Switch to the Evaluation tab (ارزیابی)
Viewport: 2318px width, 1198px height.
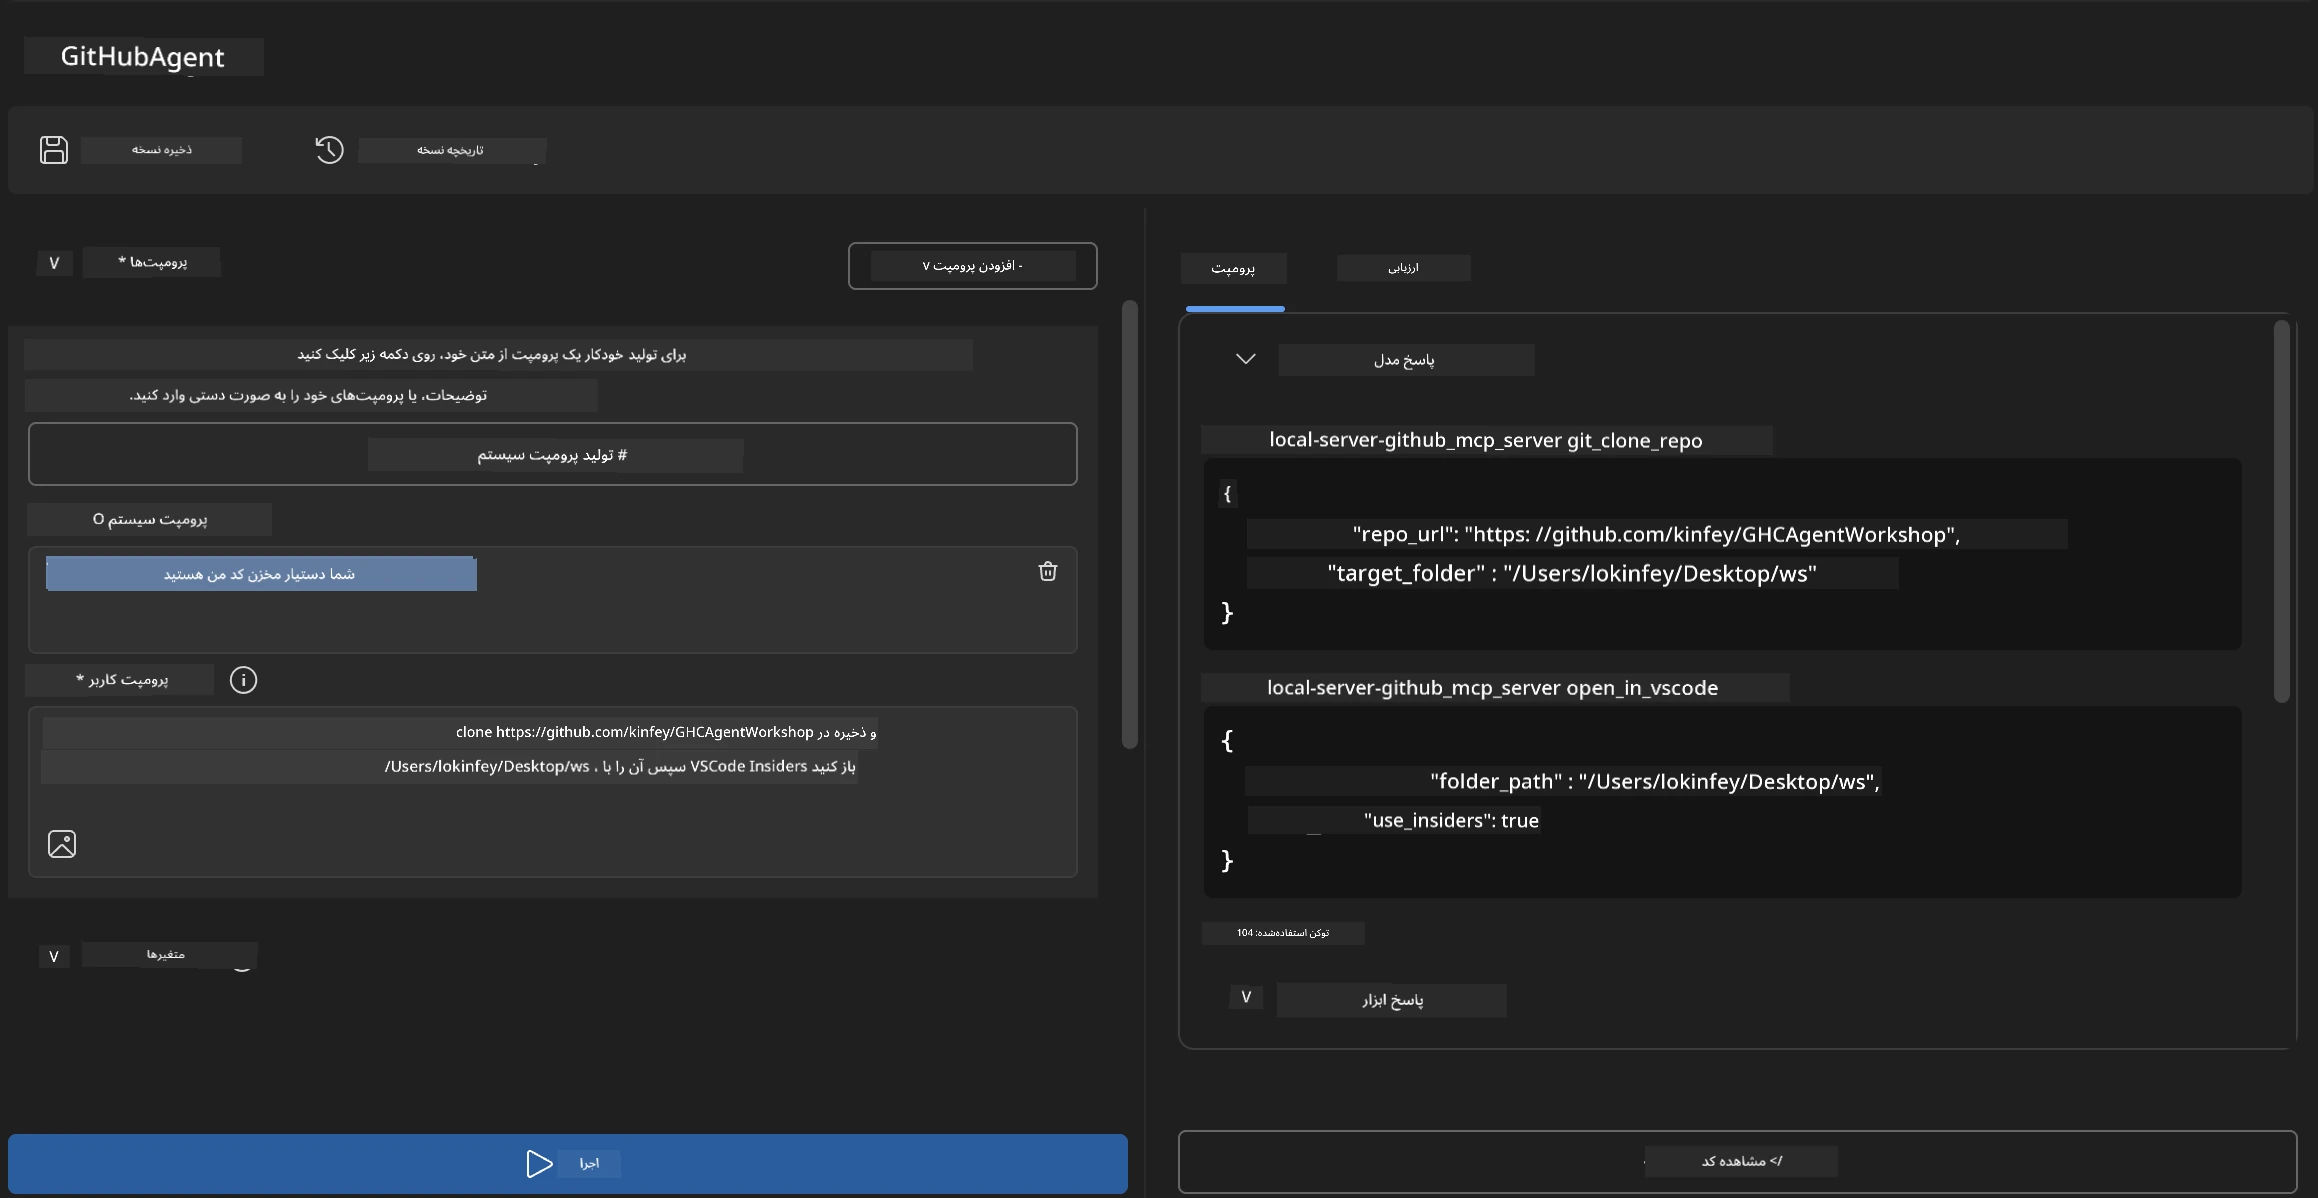coord(1403,268)
